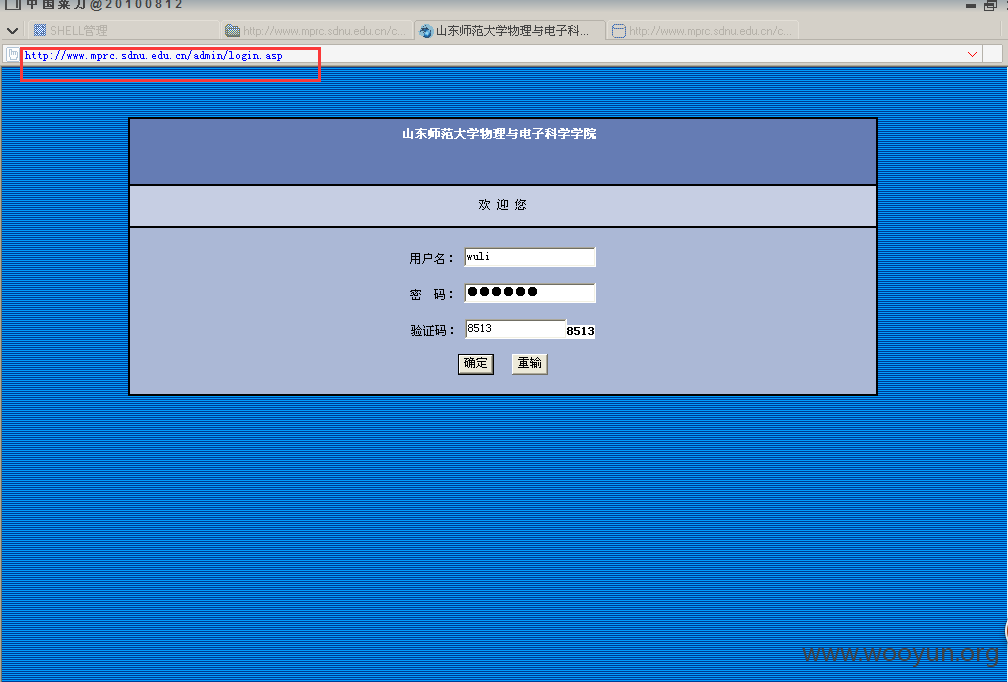Open the second tab with folder icon
The width and height of the screenshot is (1008, 682).
click(x=317, y=30)
